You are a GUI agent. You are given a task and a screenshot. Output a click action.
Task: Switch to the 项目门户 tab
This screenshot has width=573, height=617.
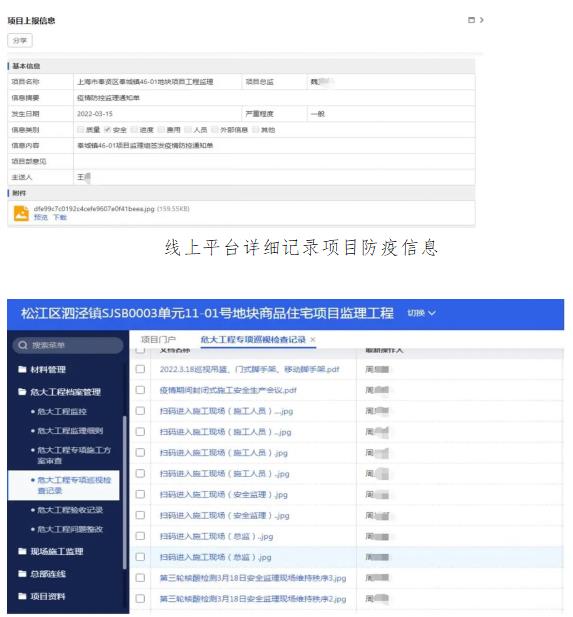tap(158, 340)
